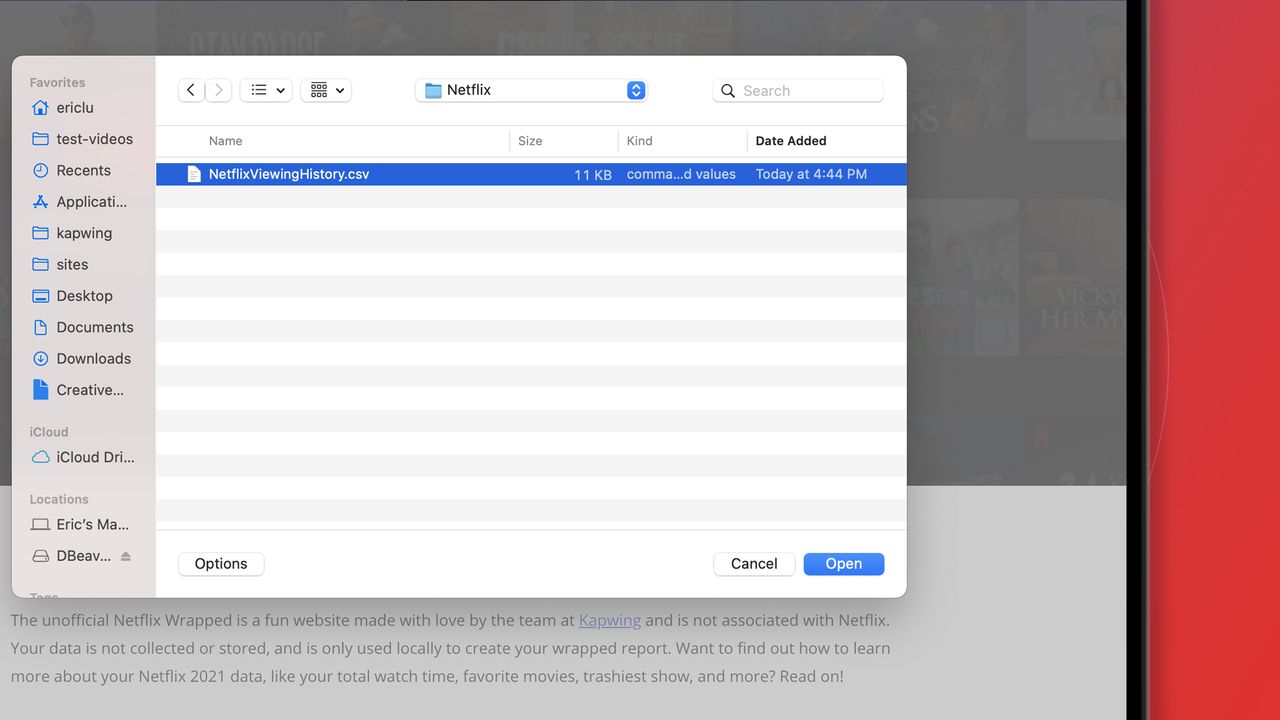Viewport: 1280px width, 720px height.
Task: Click the clock icon beside Recents
Action: 40,170
